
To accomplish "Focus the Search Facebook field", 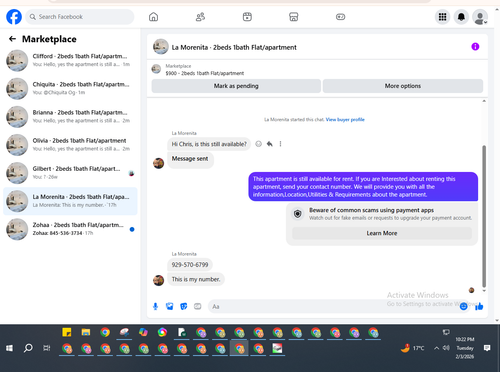I will [80, 17].
